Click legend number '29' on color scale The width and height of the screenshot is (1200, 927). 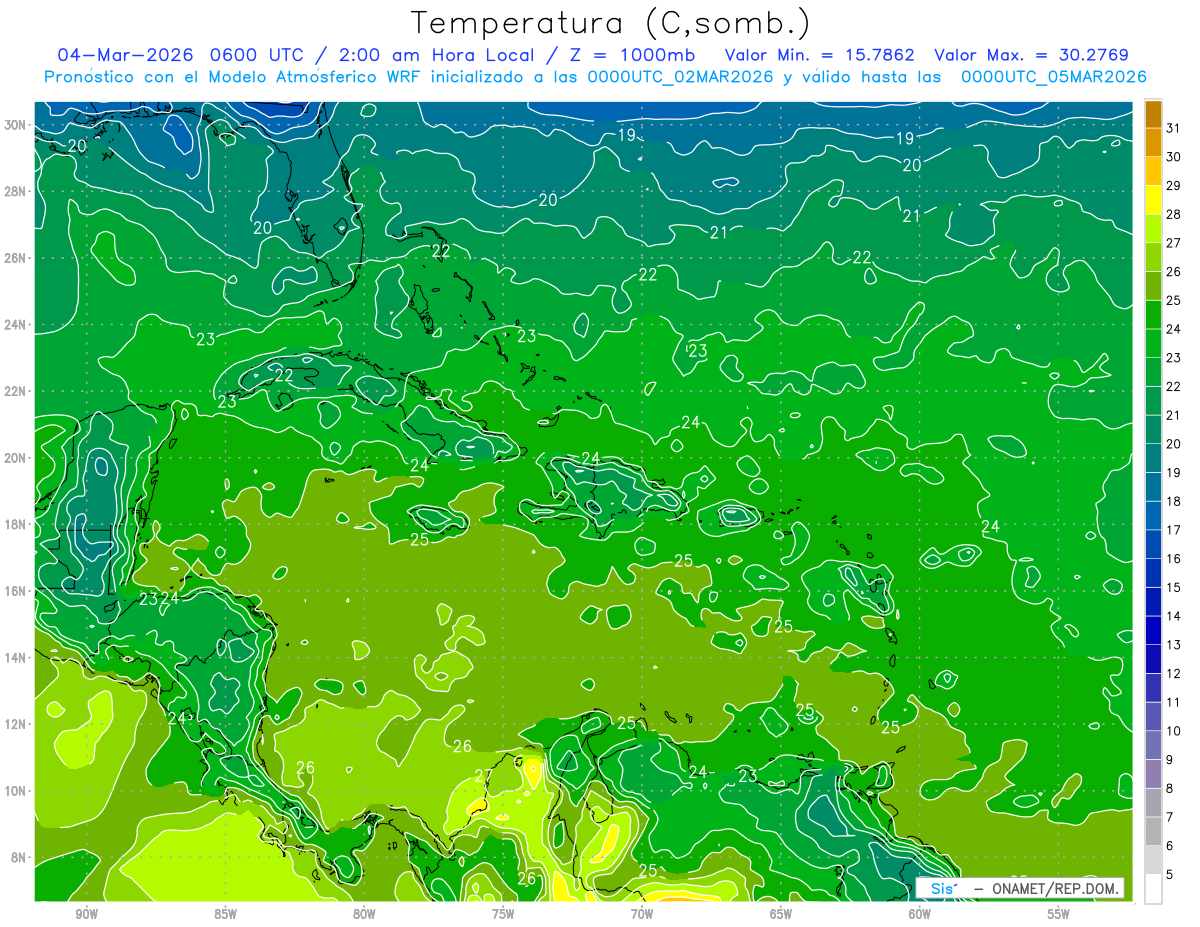[1174, 186]
